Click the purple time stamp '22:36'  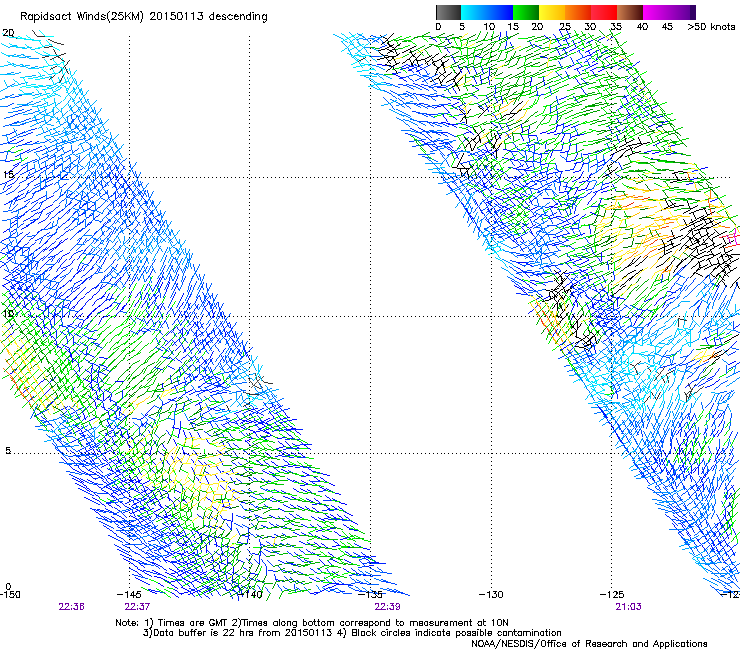pos(71,607)
